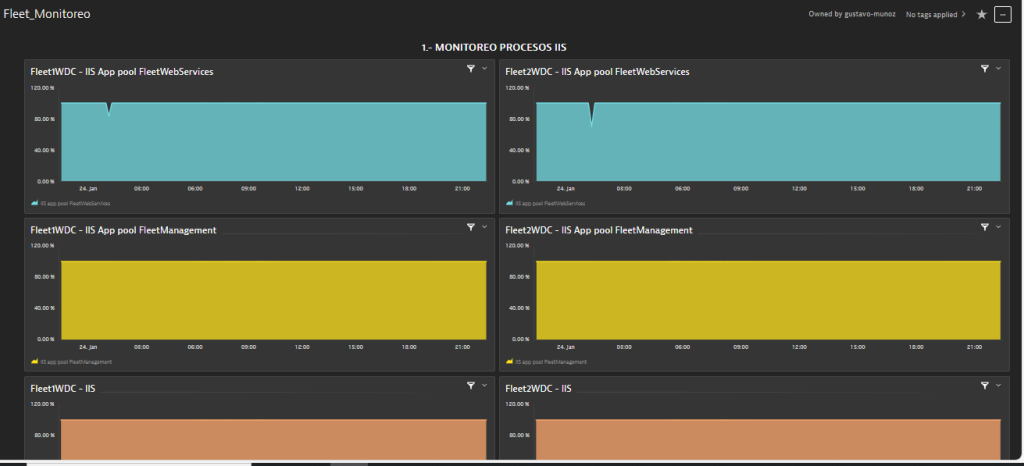The height and width of the screenshot is (466, 1024).
Task: Click filter icon on Fleet1WDC - IIS tile
Action: click(470, 386)
